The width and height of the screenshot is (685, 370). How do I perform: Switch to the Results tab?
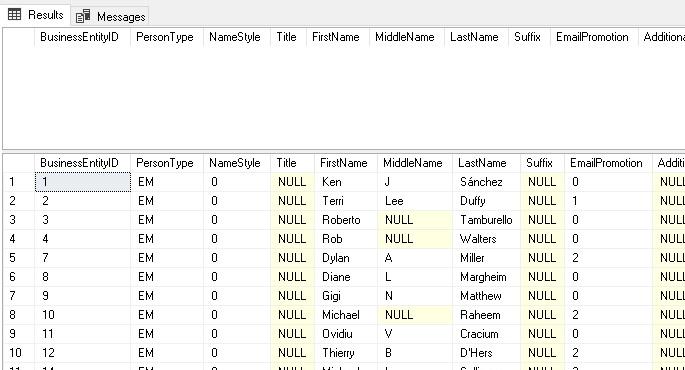pyautogui.click(x=36, y=15)
